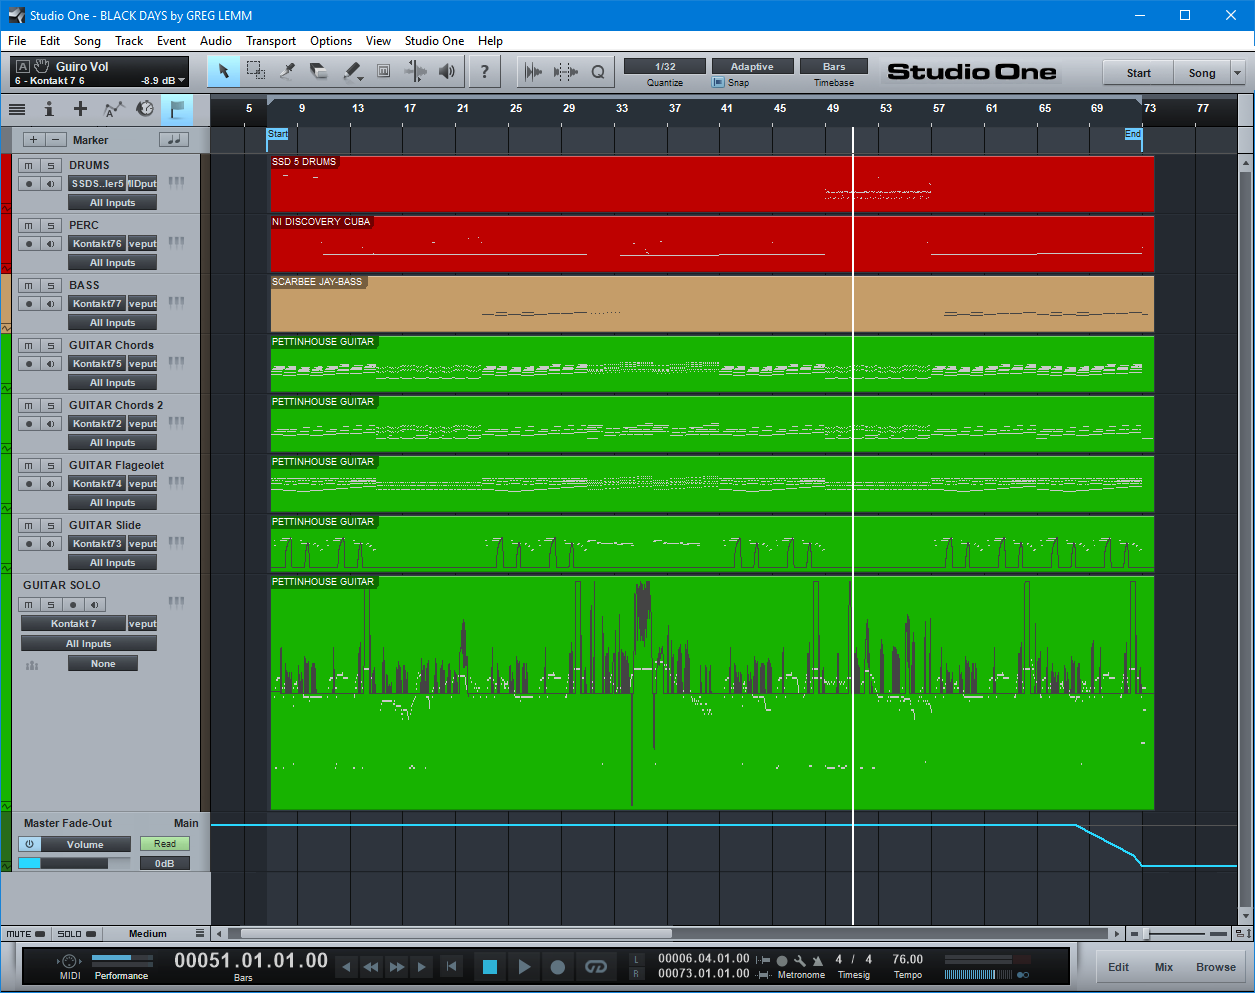Toggle Master Fade-Out automation power button

tap(30, 844)
